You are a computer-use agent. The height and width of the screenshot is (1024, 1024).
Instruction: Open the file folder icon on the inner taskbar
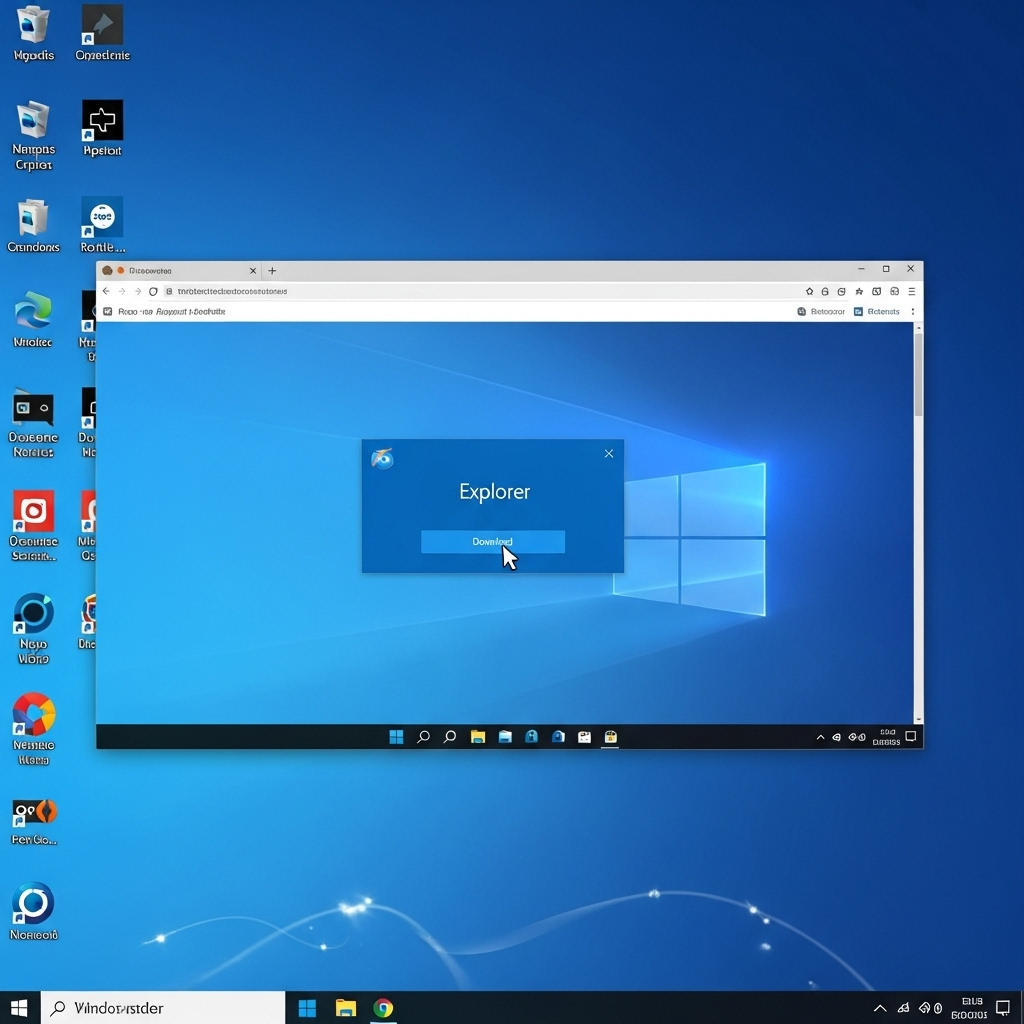[477, 737]
